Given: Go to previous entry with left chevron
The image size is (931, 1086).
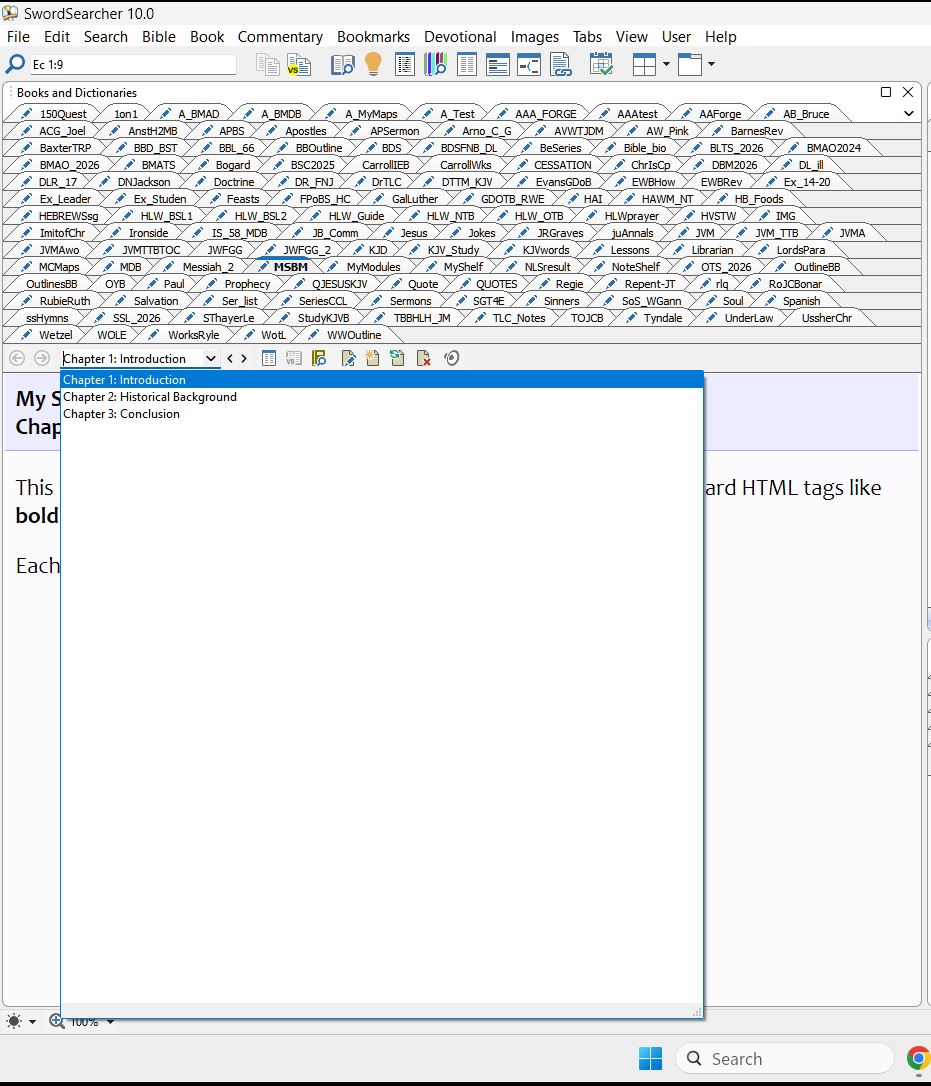Looking at the screenshot, I should coord(230,358).
